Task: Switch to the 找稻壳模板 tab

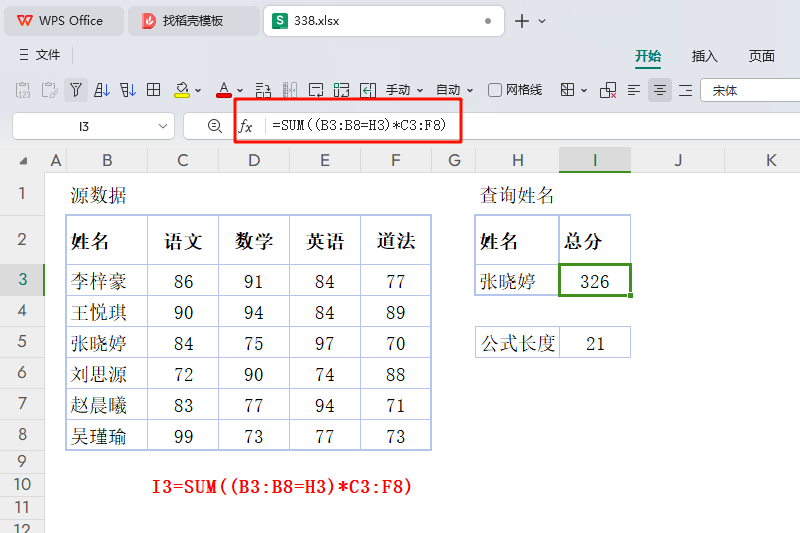Action: (193, 21)
